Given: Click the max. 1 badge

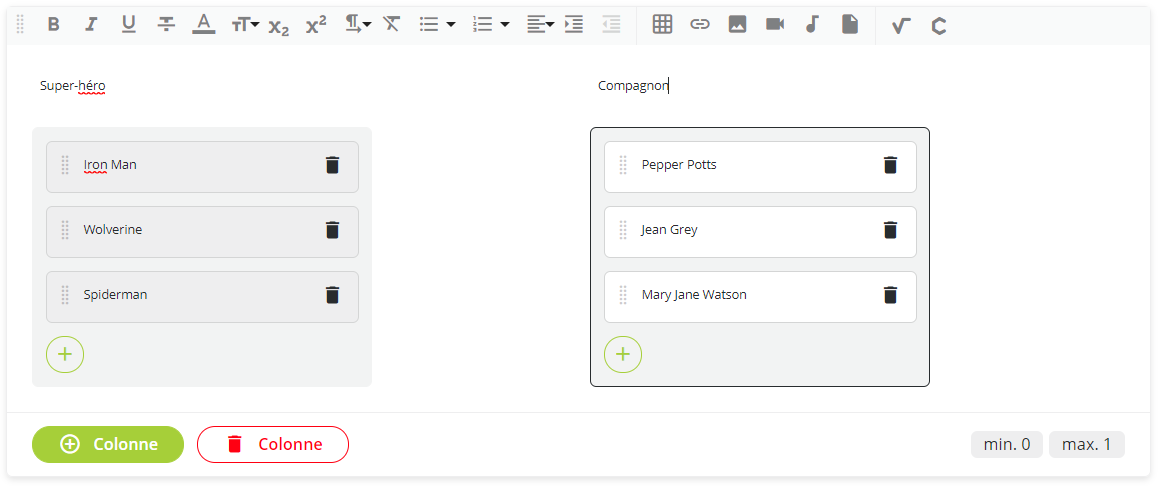Looking at the screenshot, I should [1087, 445].
